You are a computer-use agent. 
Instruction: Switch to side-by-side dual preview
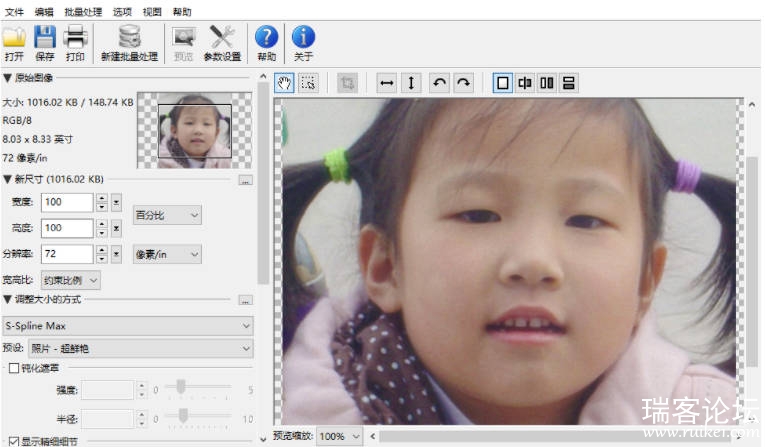click(x=547, y=83)
